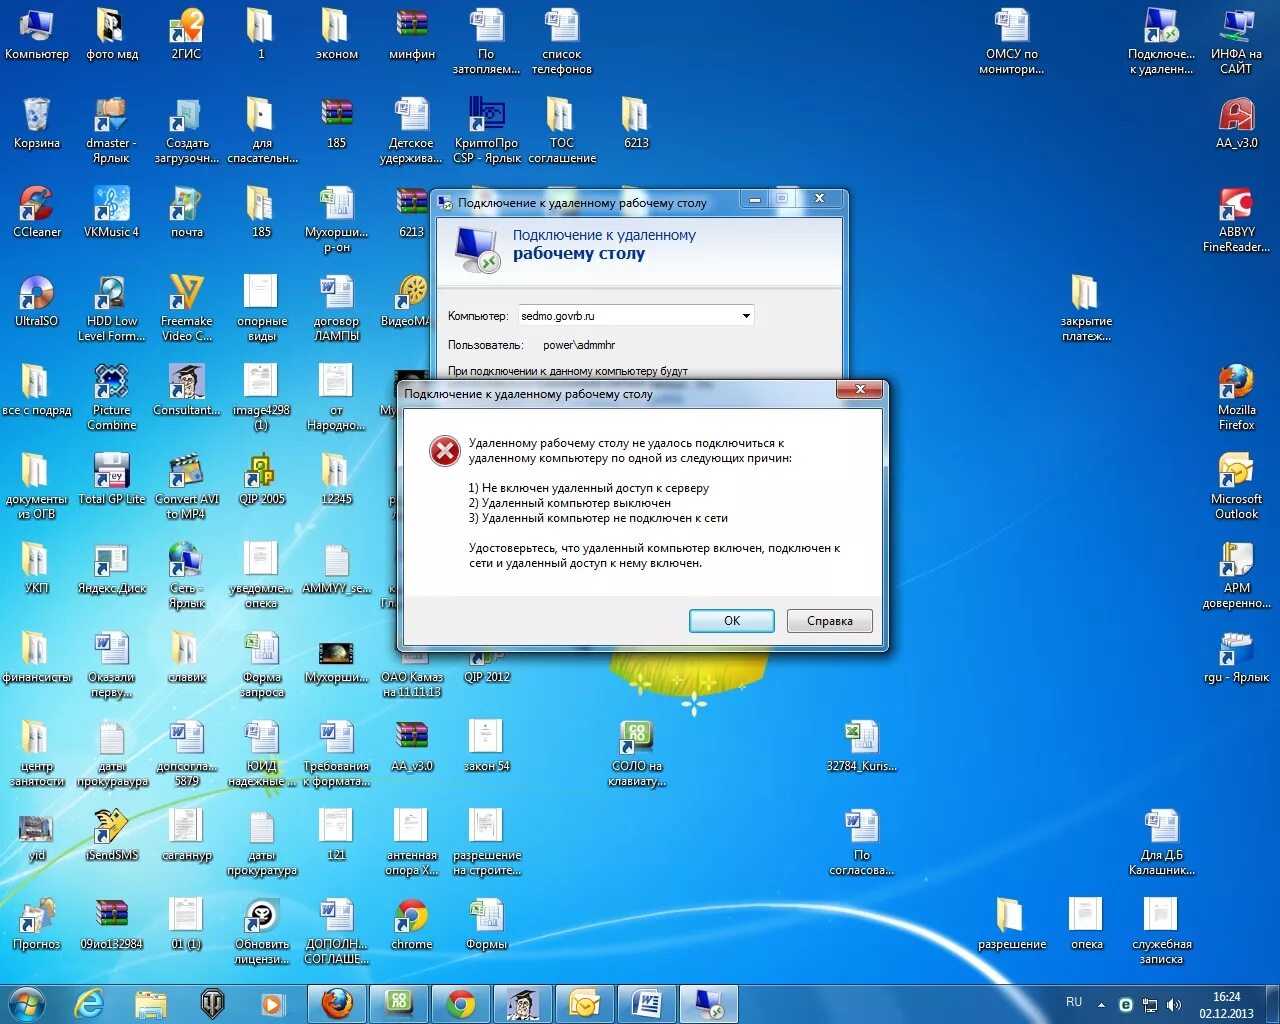Viewport: 1280px width, 1024px height.
Task: Switch to Firefox in the taskbar
Action: (x=336, y=1003)
